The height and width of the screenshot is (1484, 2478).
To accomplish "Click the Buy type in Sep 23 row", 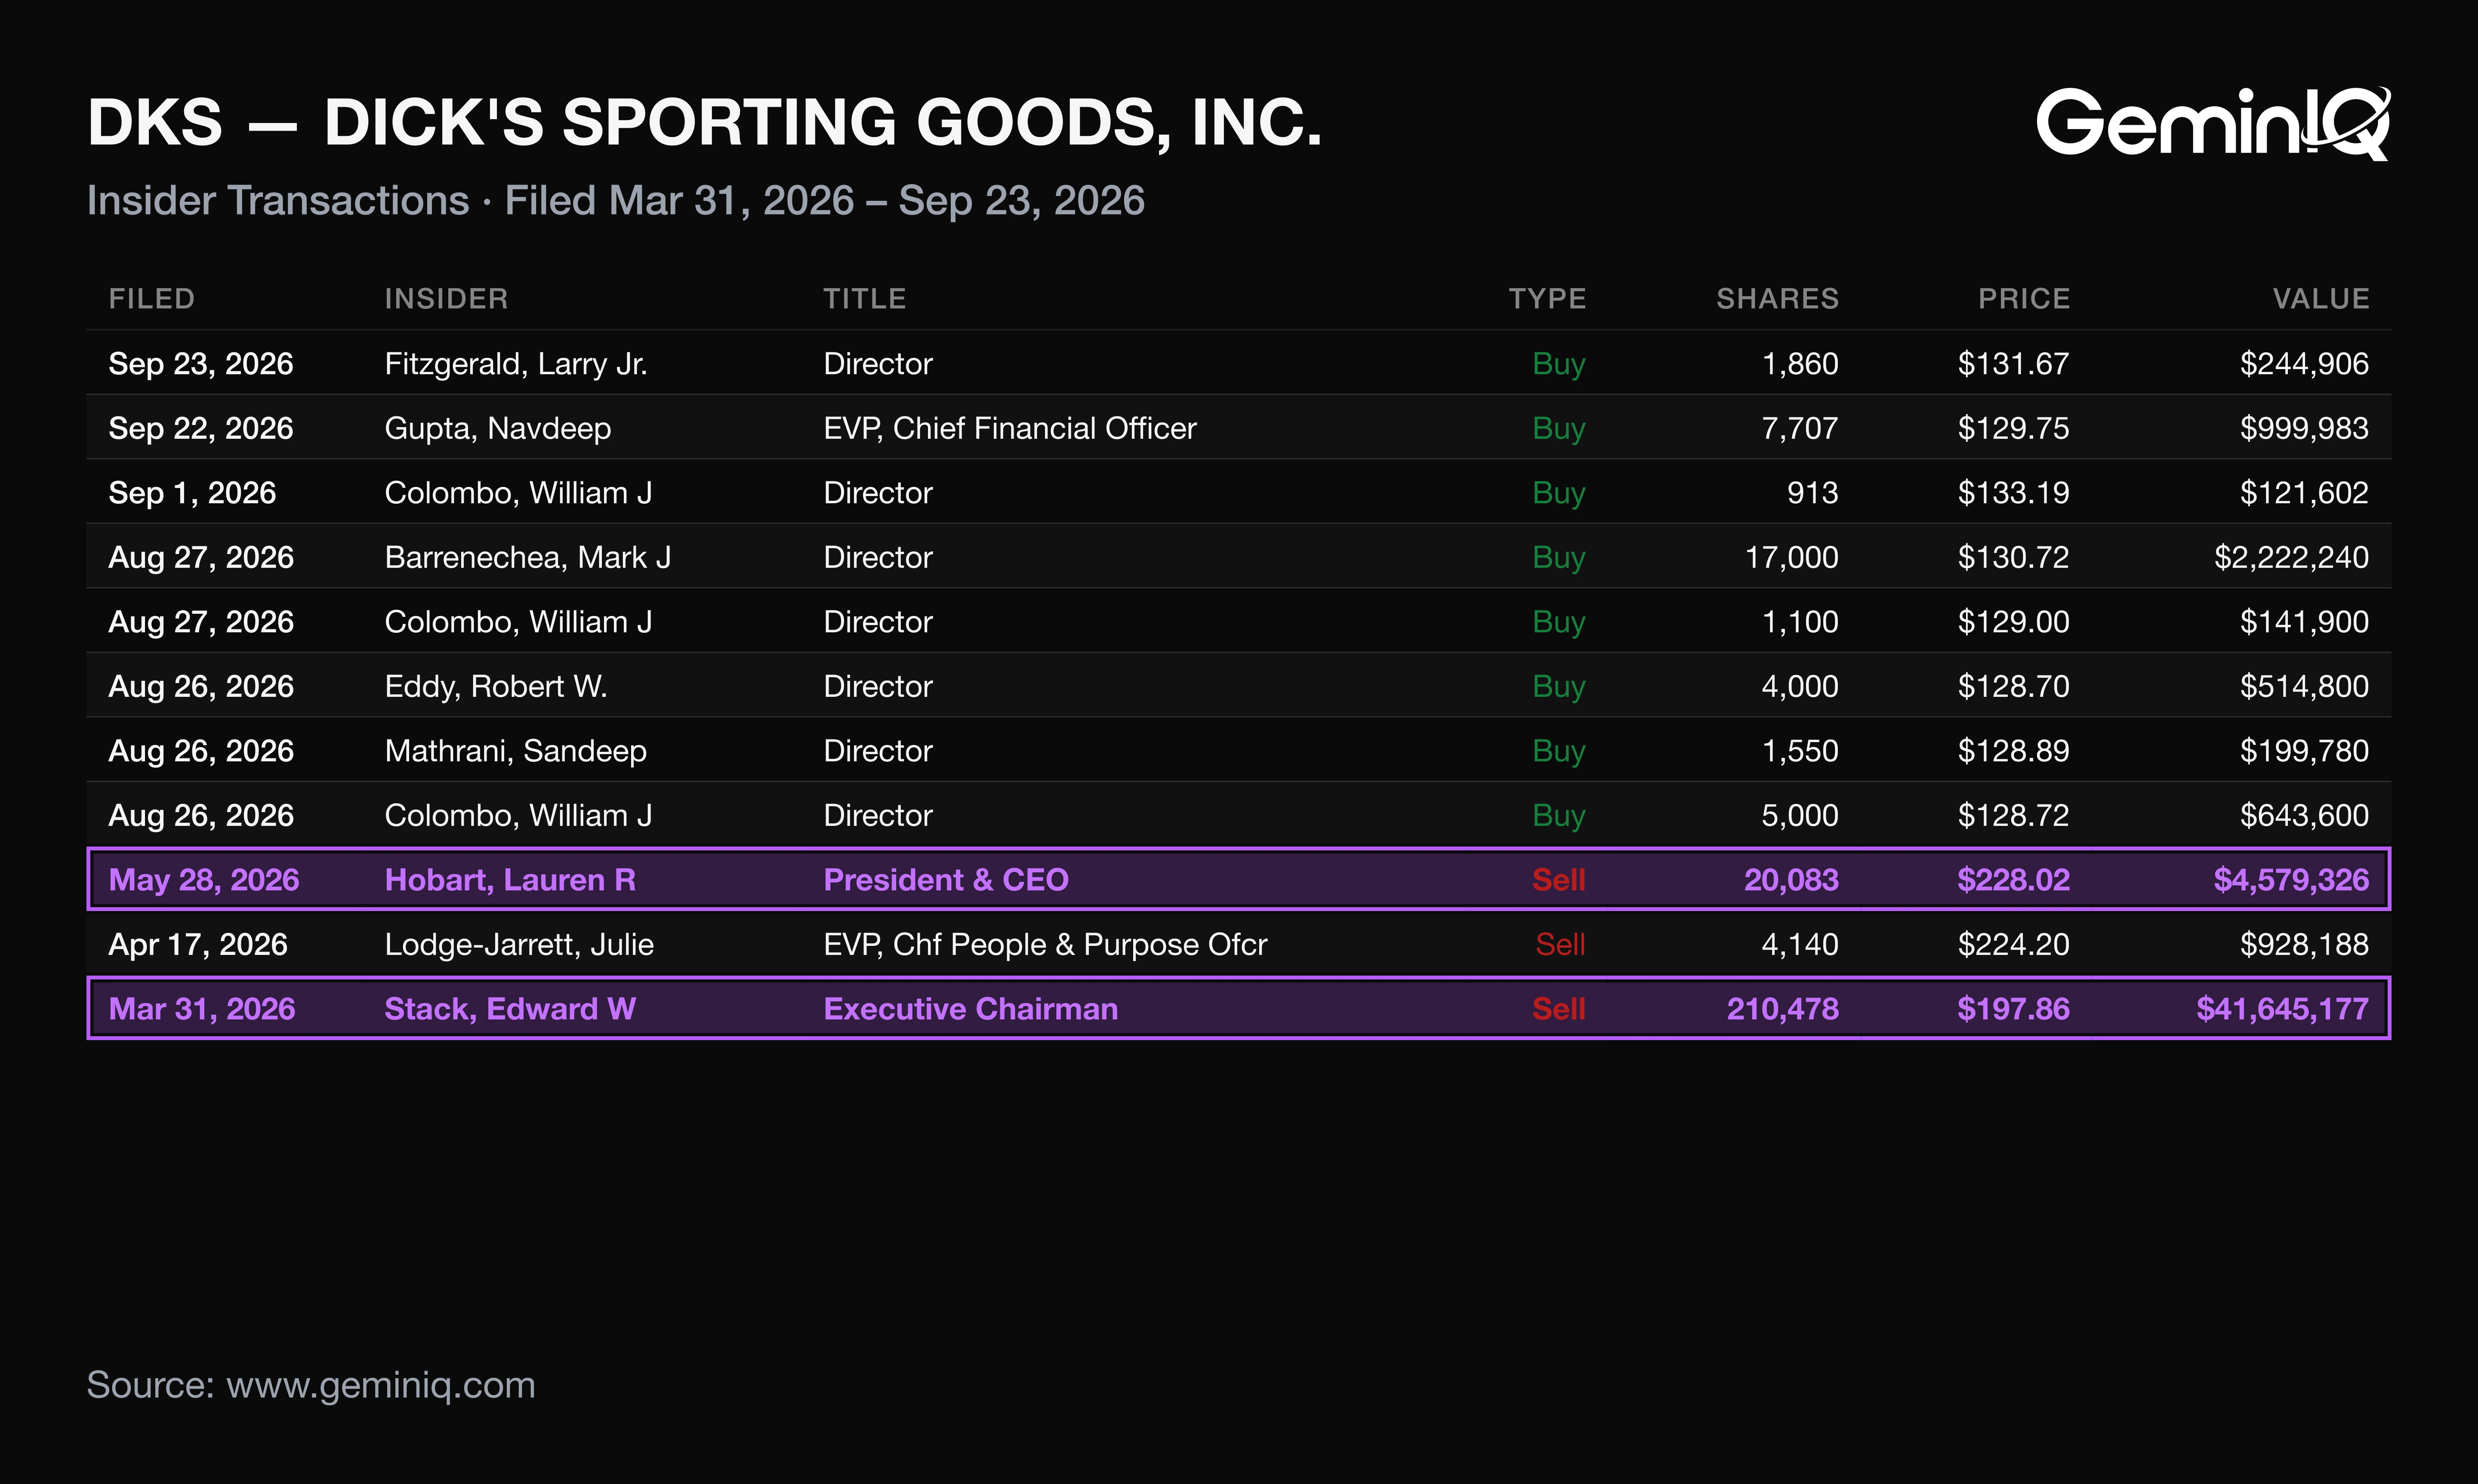I will (1559, 363).
